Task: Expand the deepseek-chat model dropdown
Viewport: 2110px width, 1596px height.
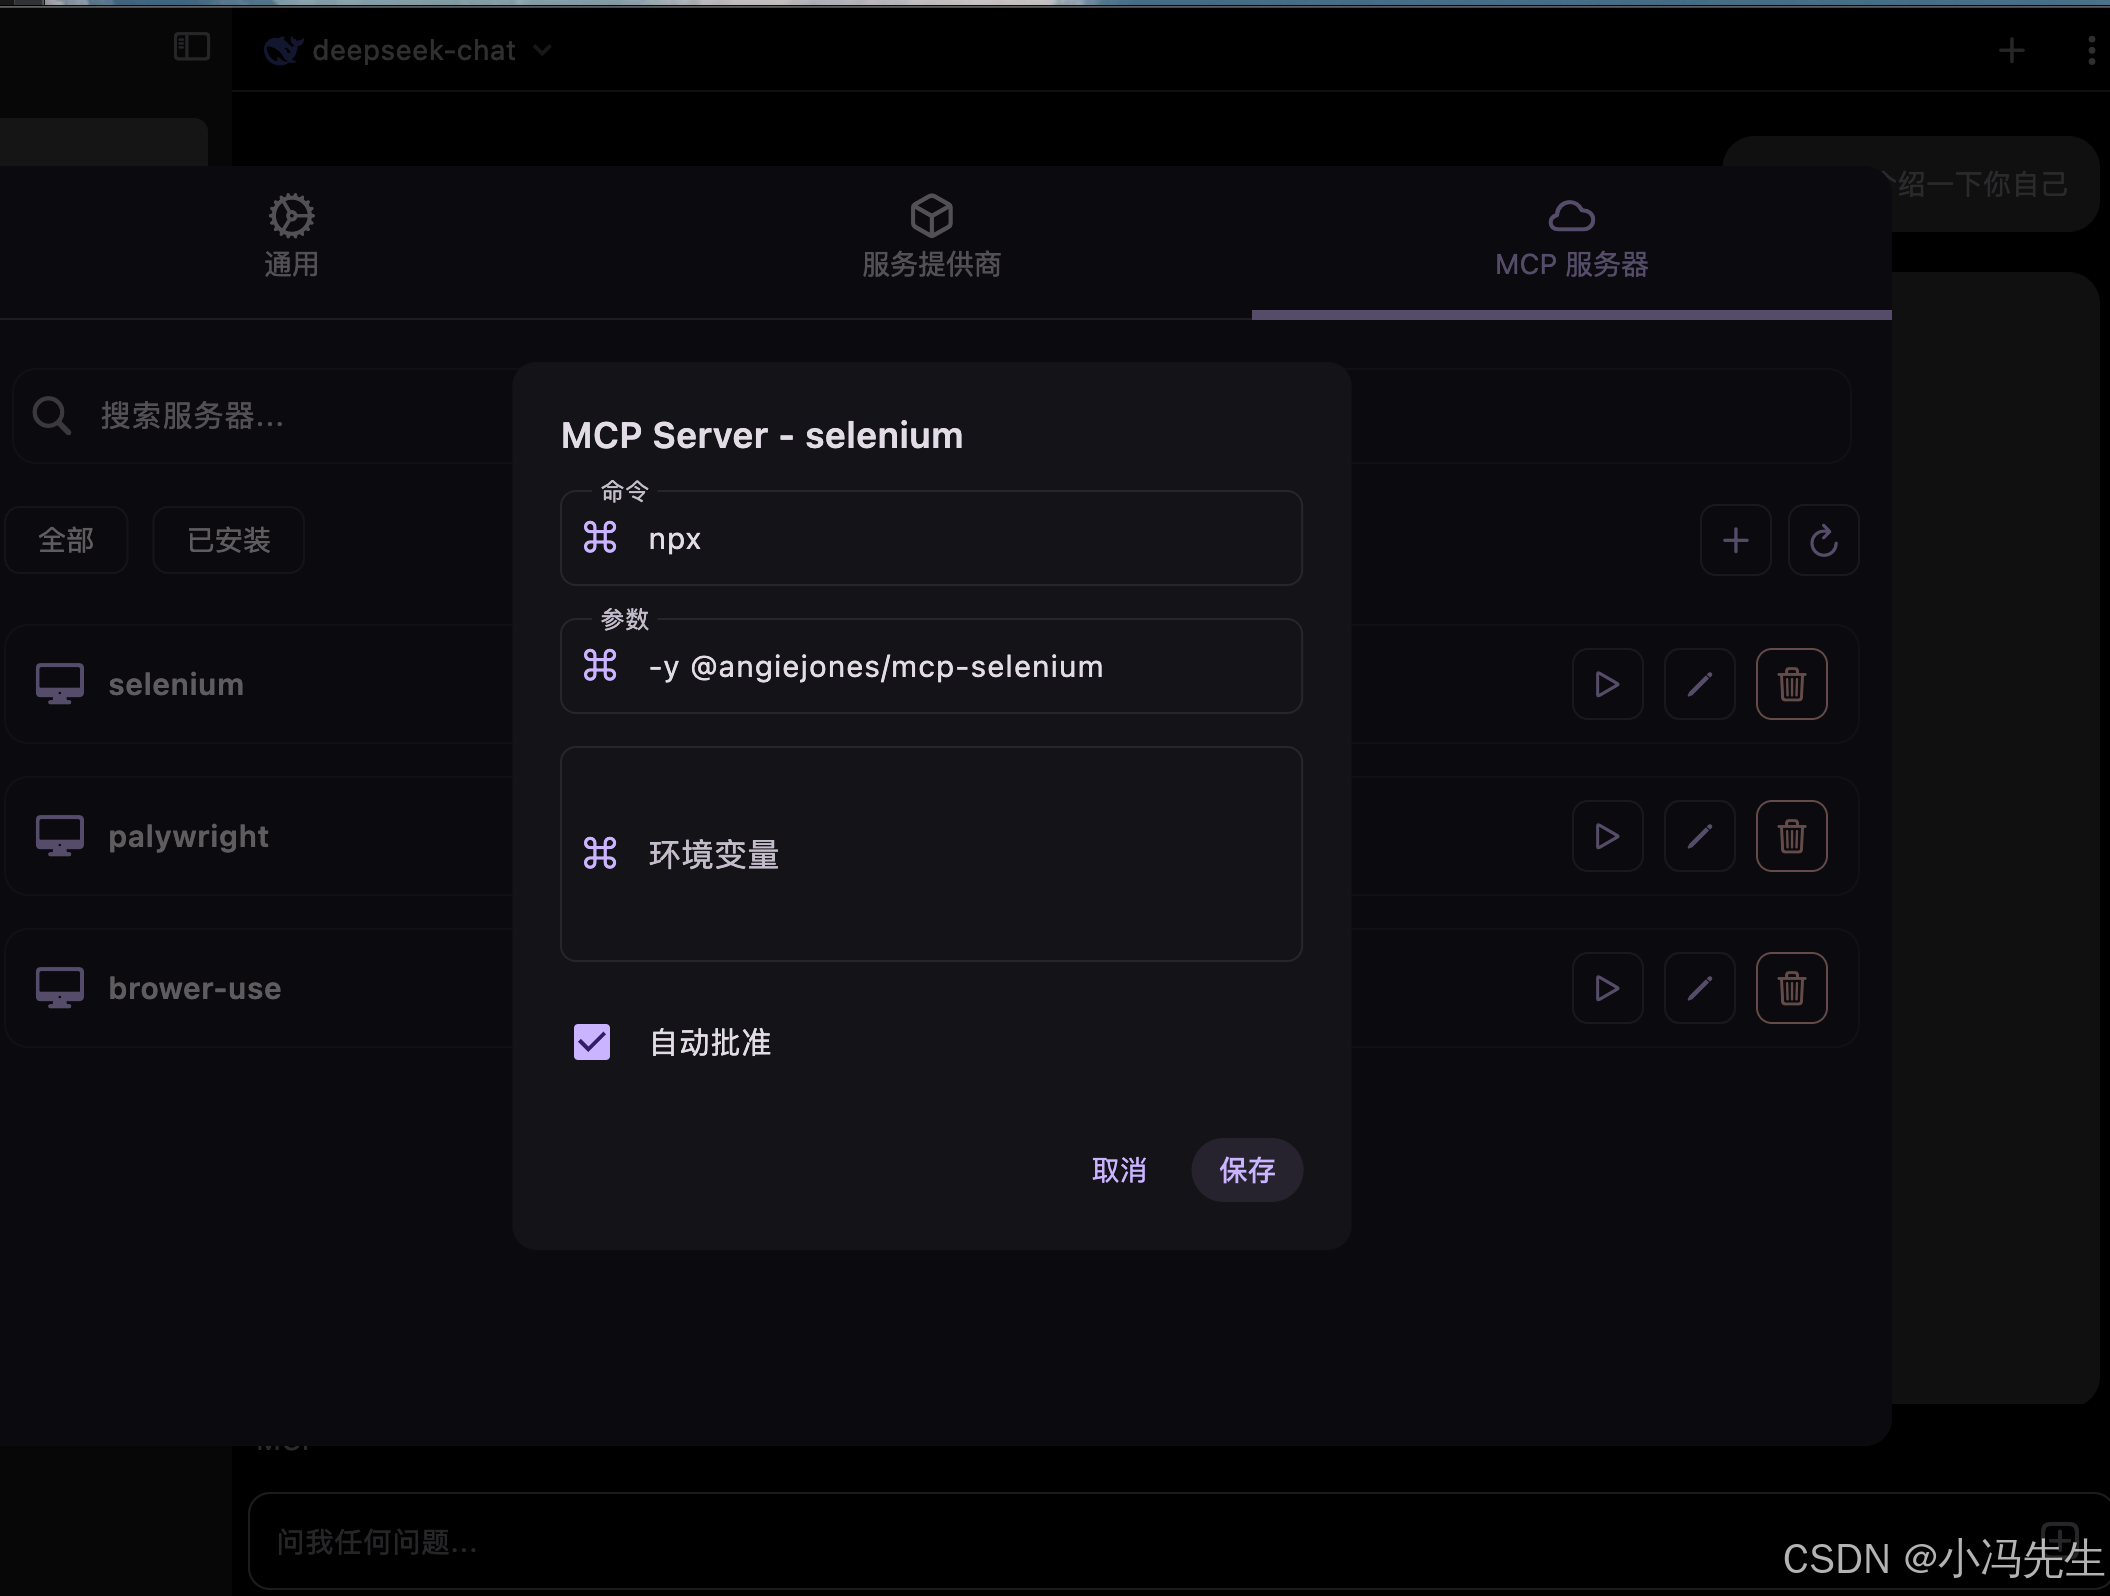Action: point(542,50)
